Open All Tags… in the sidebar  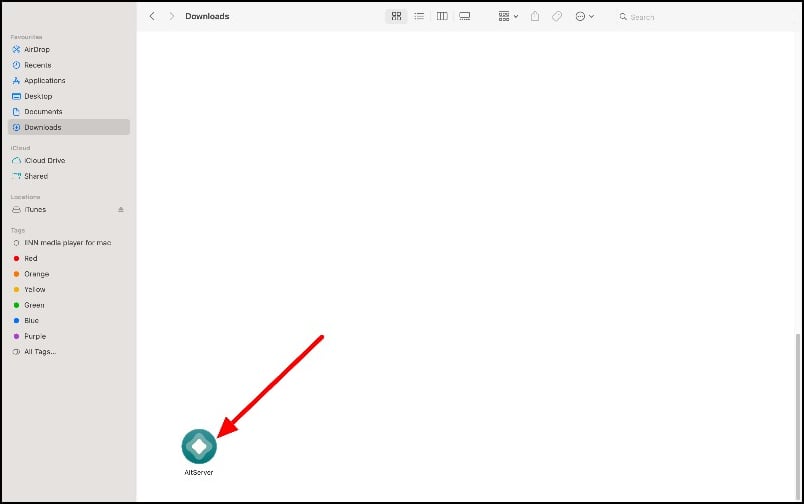(x=69, y=352)
